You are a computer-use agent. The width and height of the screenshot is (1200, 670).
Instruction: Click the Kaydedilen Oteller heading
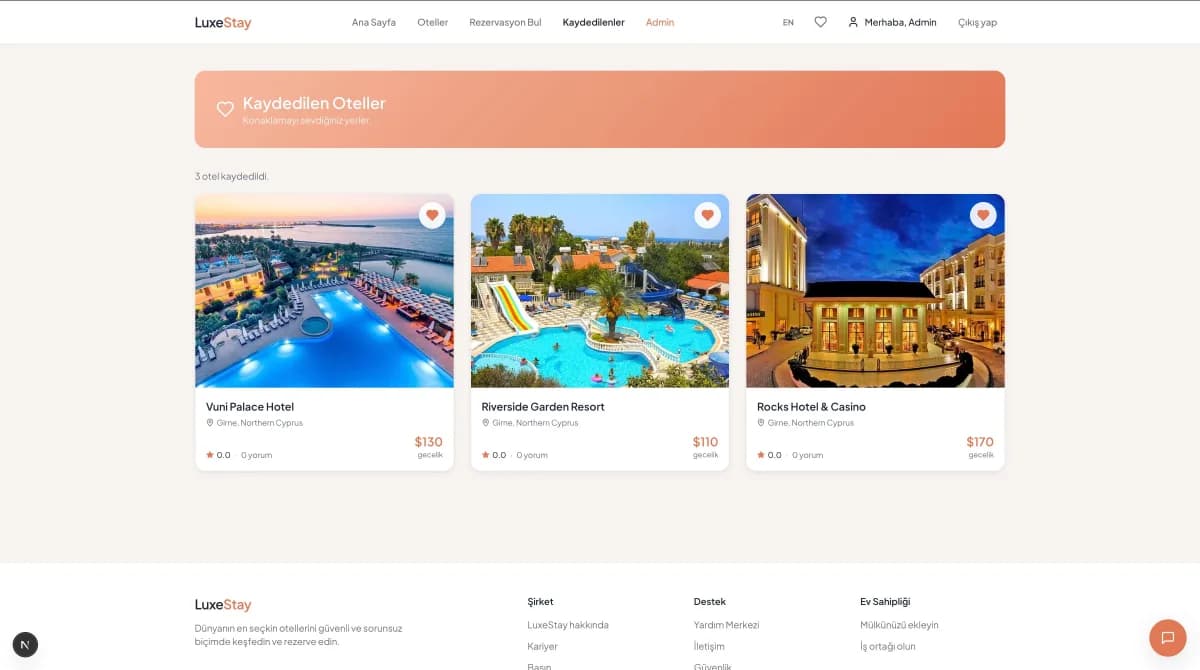[314, 103]
